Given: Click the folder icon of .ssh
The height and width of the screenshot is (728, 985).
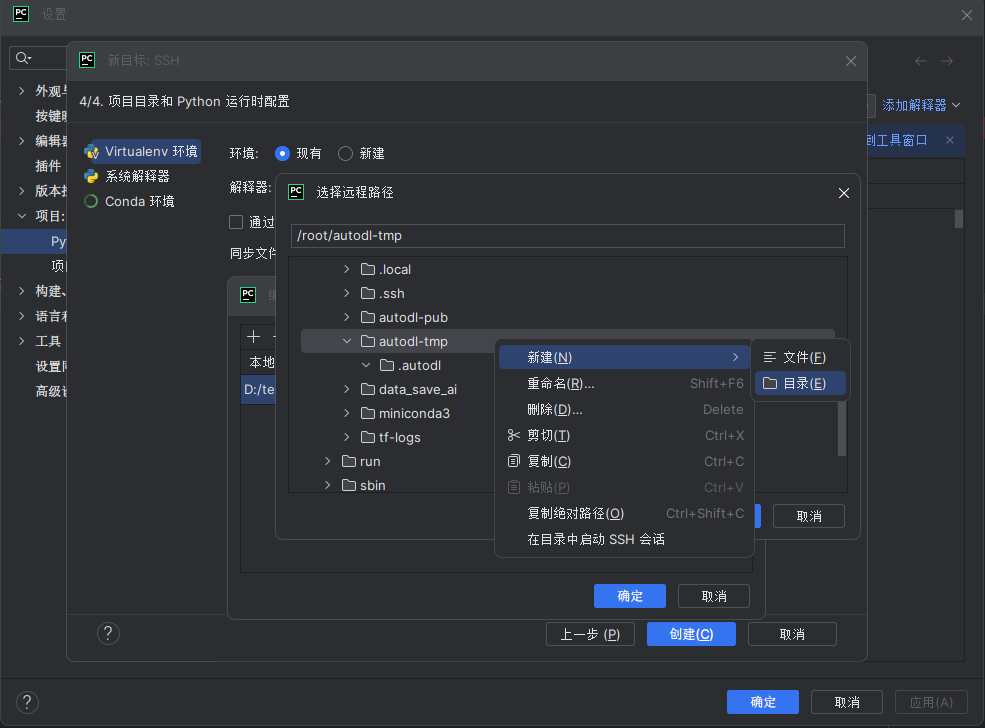Looking at the screenshot, I should (x=368, y=293).
